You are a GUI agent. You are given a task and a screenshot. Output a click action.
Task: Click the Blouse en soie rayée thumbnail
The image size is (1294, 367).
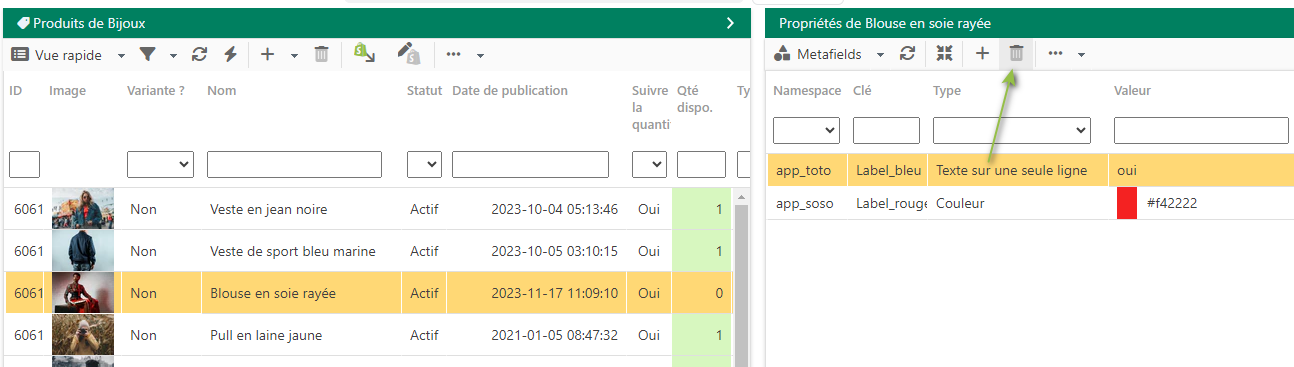click(x=83, y=293)
